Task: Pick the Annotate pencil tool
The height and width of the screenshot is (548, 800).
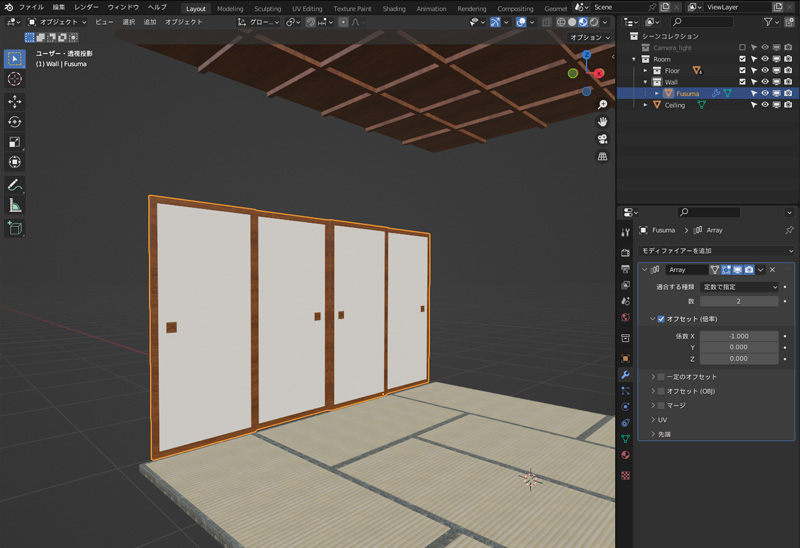Action: point(15,185)
